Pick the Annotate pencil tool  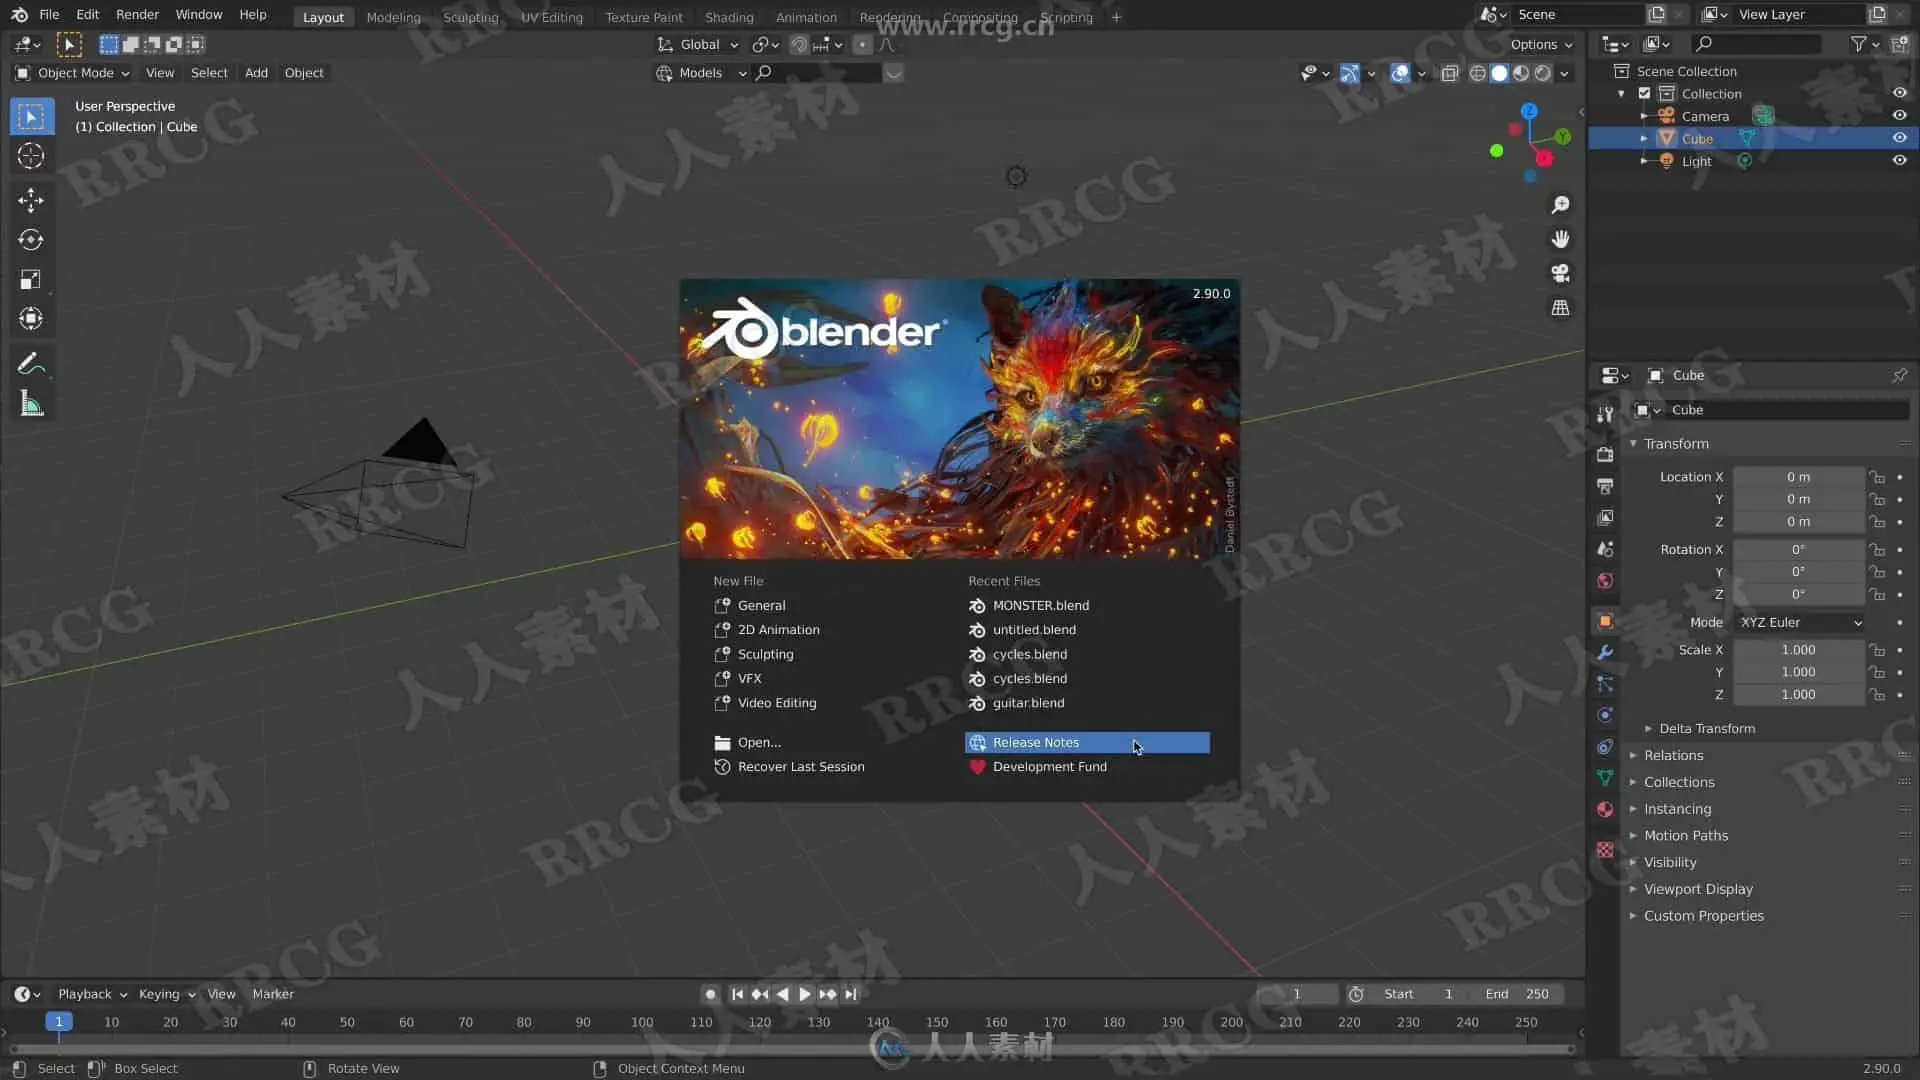coord(31,364)
